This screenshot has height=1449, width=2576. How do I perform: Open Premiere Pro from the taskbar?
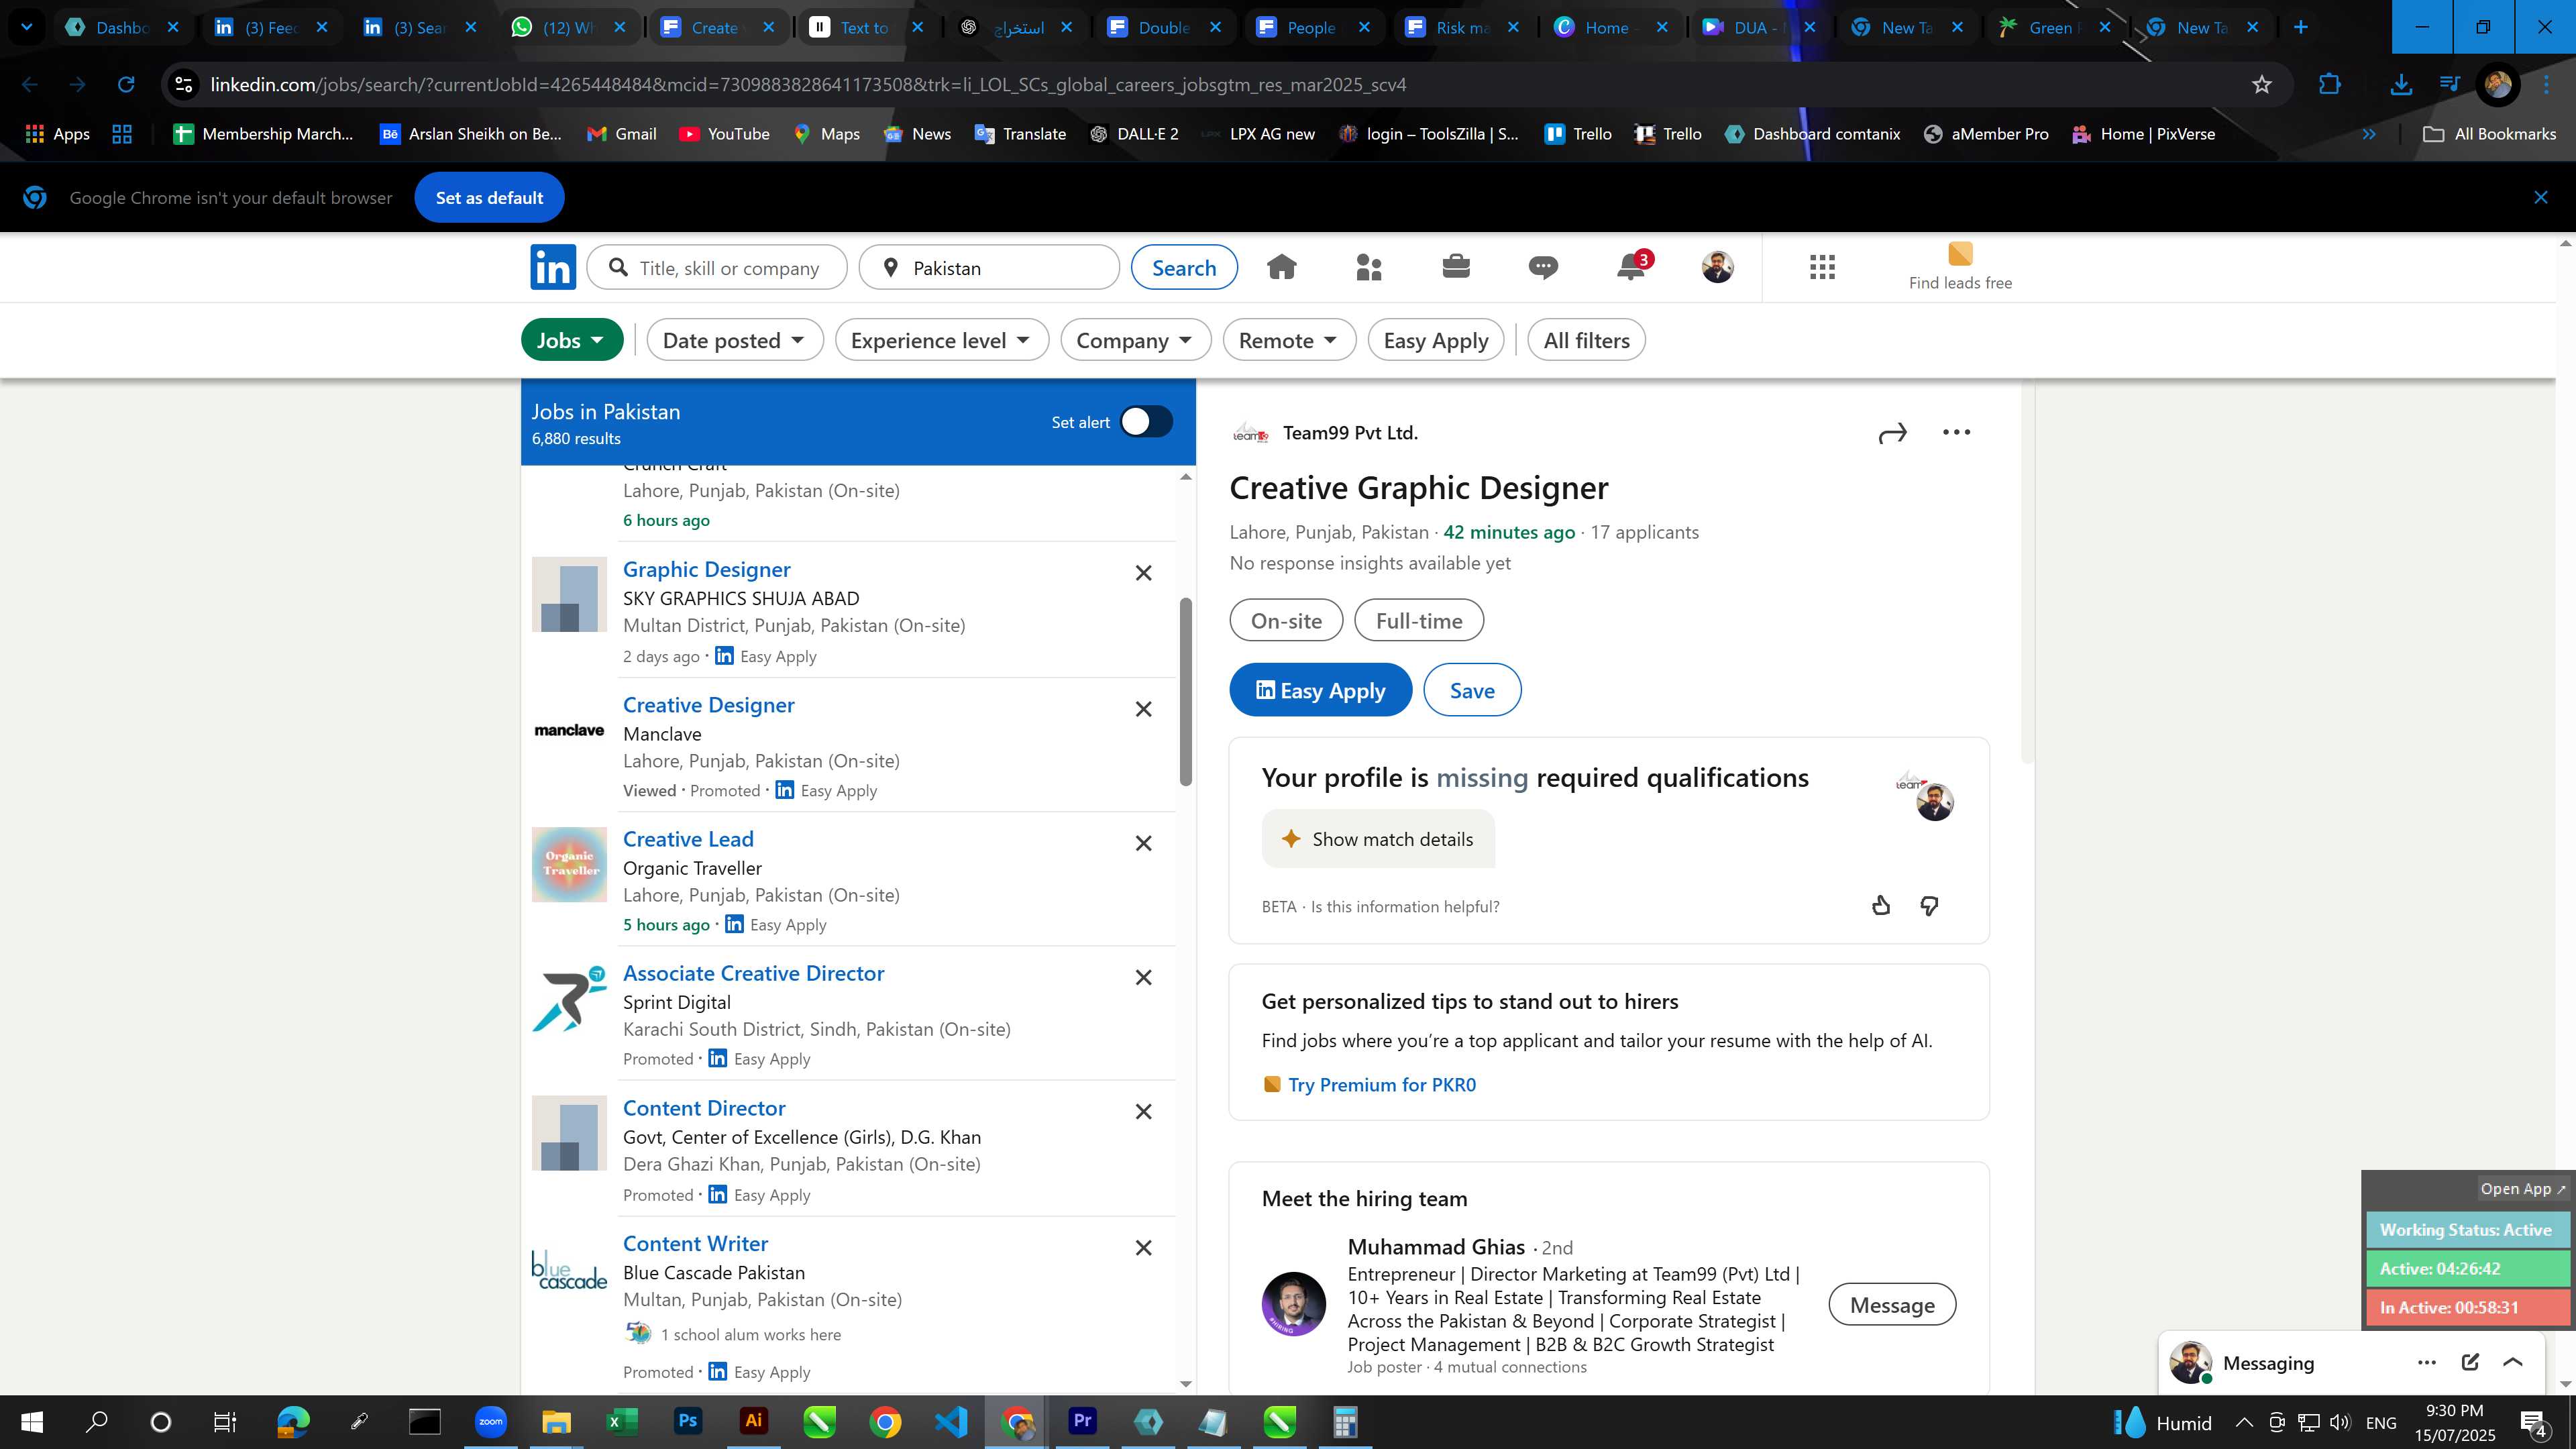click(x=1082, y=1421)
